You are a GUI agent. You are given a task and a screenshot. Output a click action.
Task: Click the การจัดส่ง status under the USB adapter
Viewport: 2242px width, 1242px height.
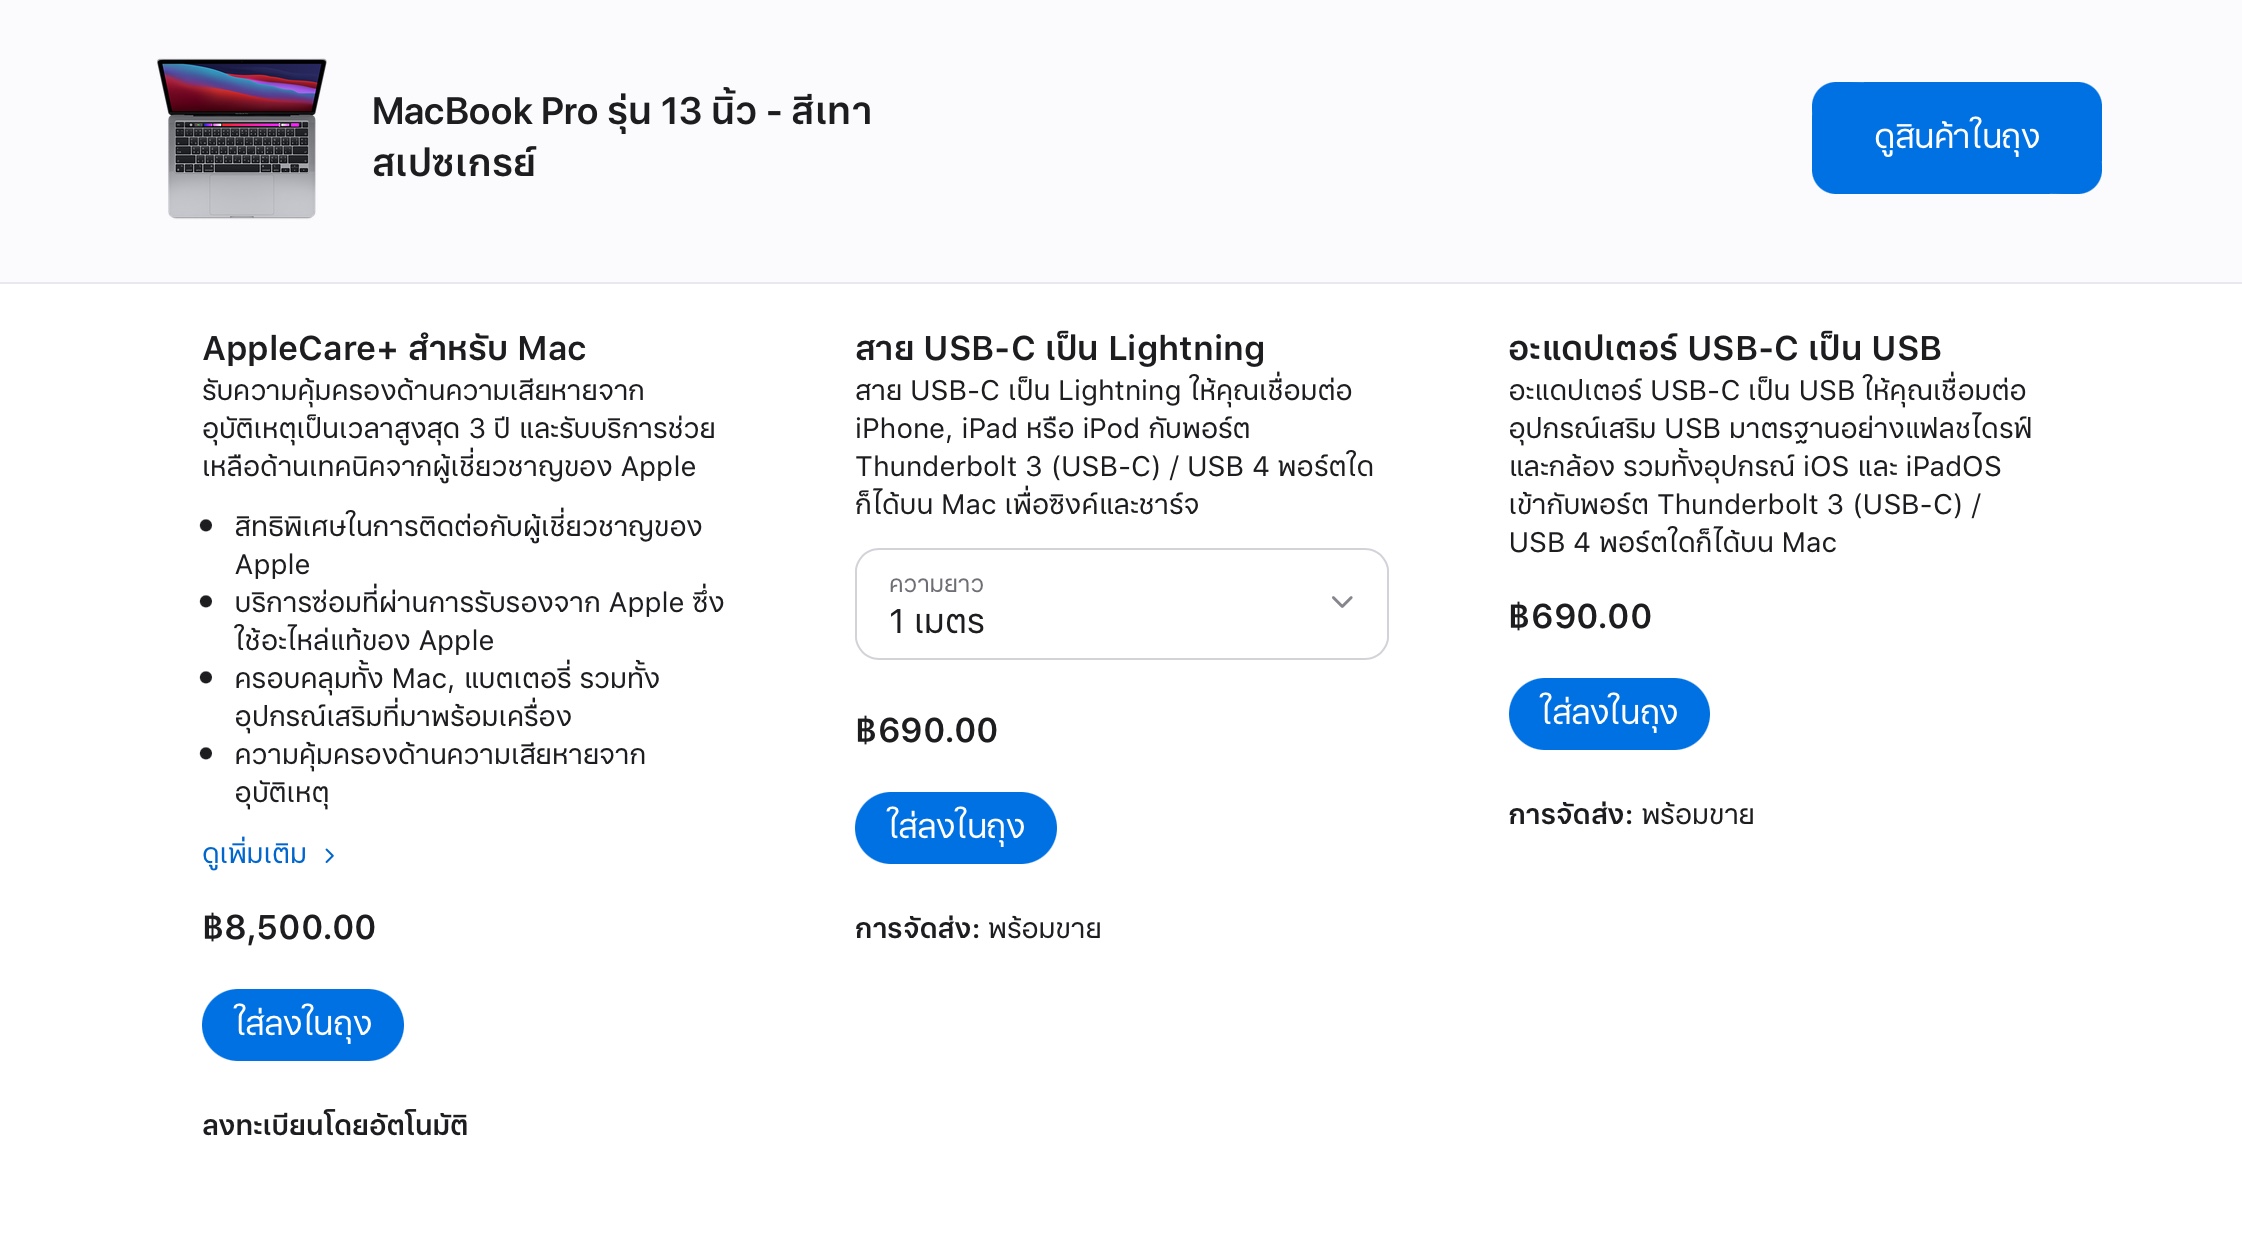tap(1631, 815)
